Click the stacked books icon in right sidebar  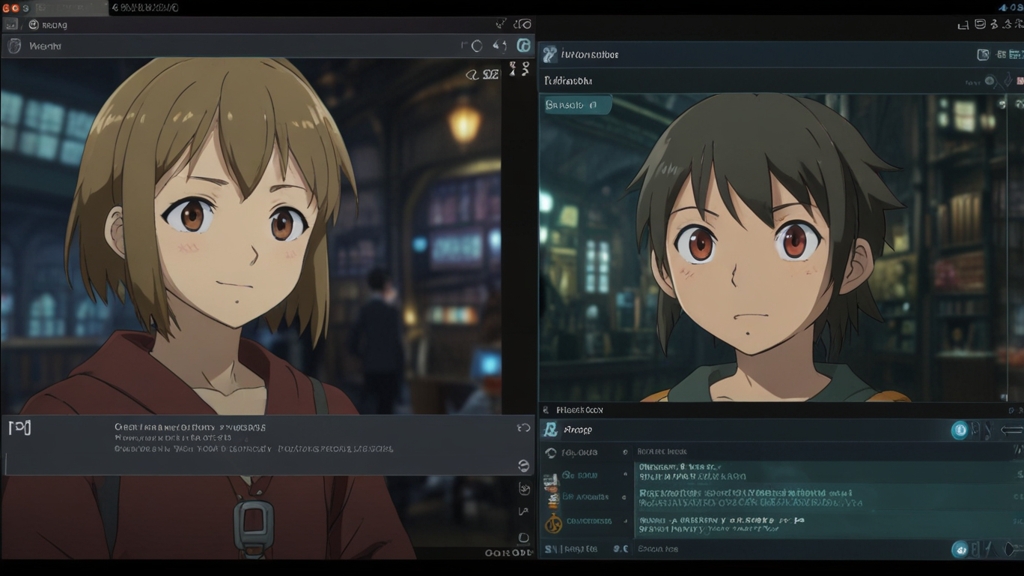click(552, 490)
